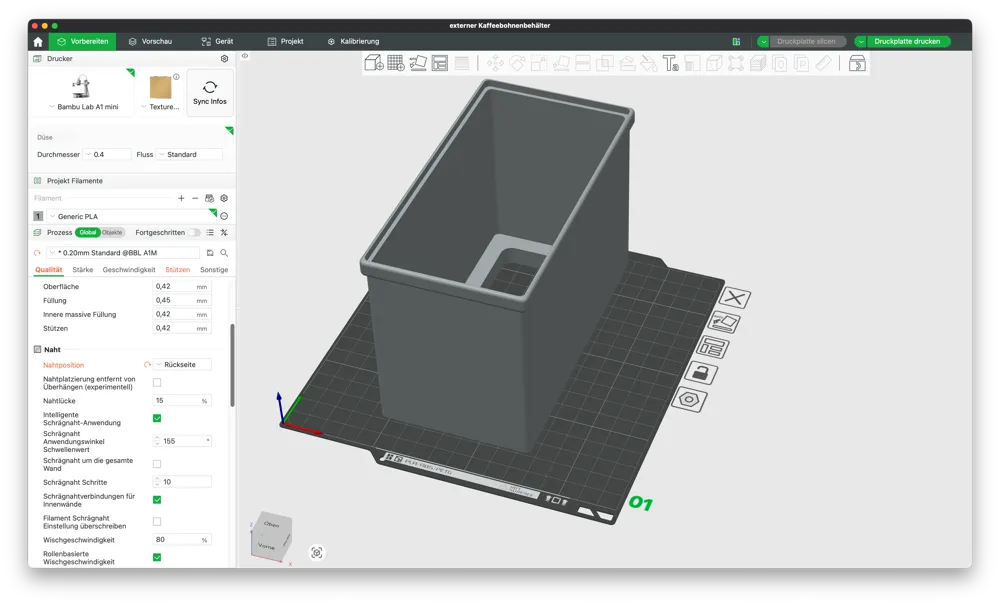Select Global process scope
Image resolution: width=1000 pixels, height=605 pixels.
tap(88, 233)
